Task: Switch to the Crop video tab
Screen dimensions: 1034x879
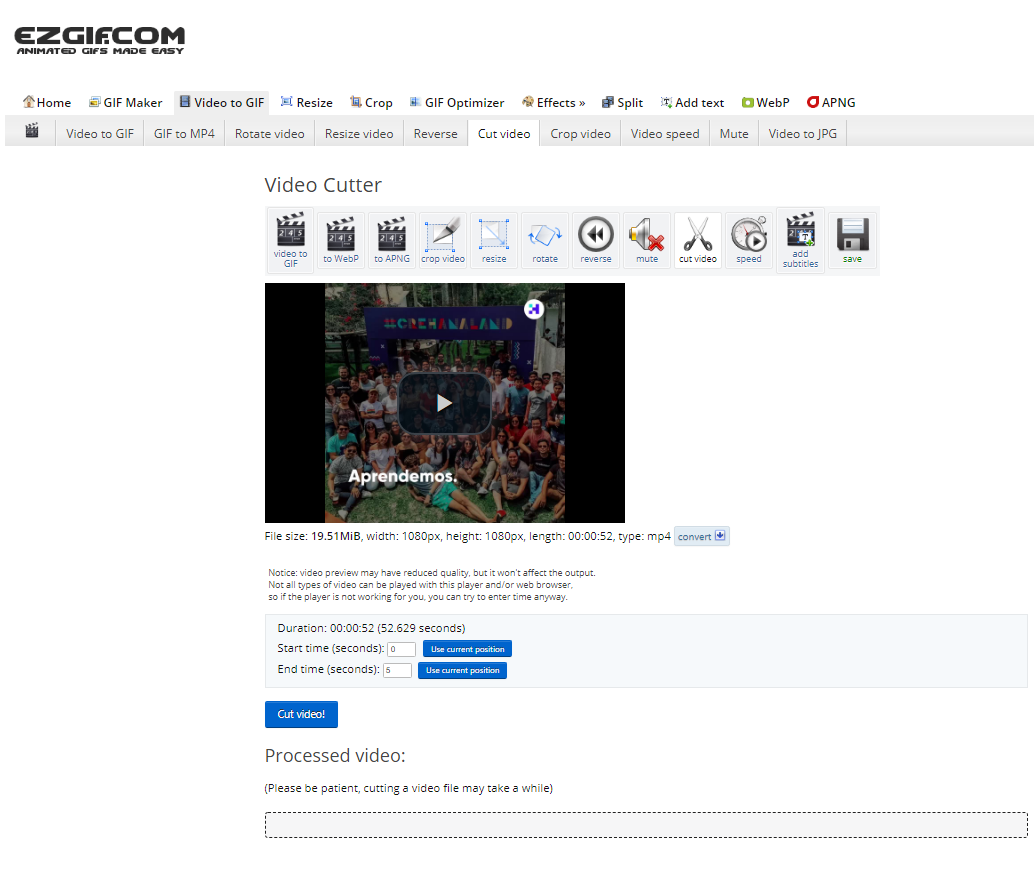Action: (x=580, y=133)
